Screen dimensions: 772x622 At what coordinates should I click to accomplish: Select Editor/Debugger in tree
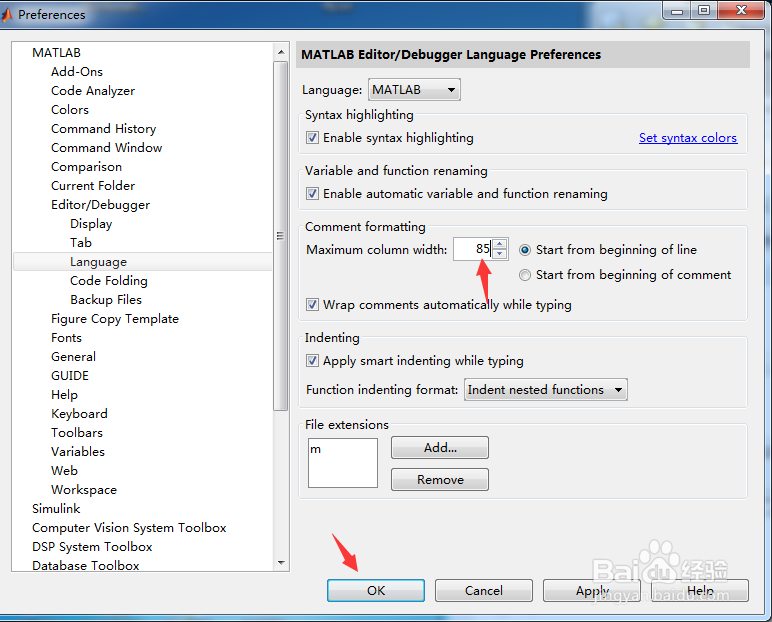(x=100, y=205)
